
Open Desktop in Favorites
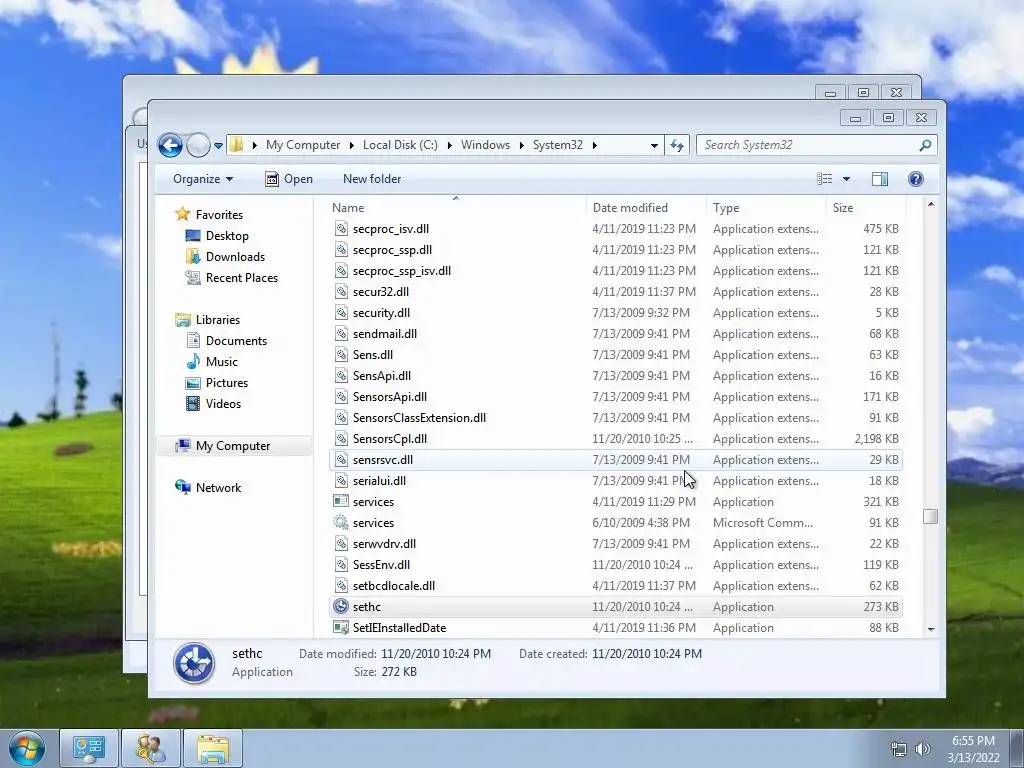point(227,236)
